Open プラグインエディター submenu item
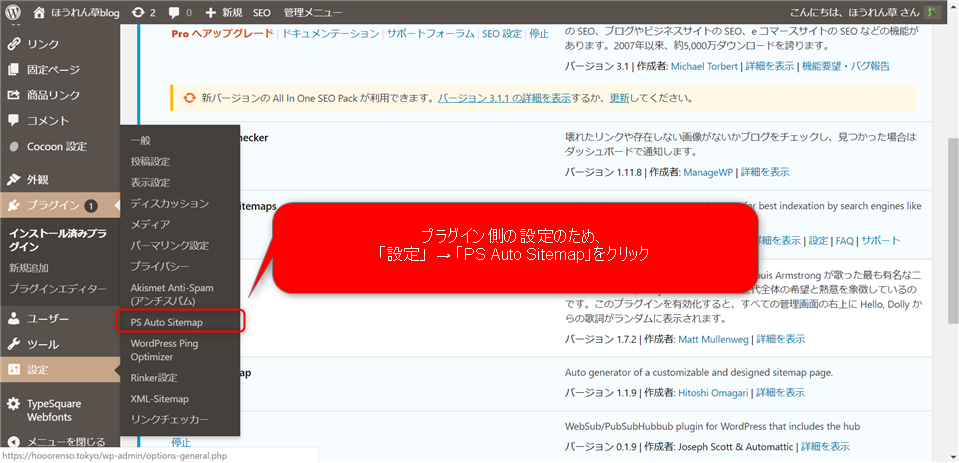Viewport: 959px width, 463px height. (57, 289)
